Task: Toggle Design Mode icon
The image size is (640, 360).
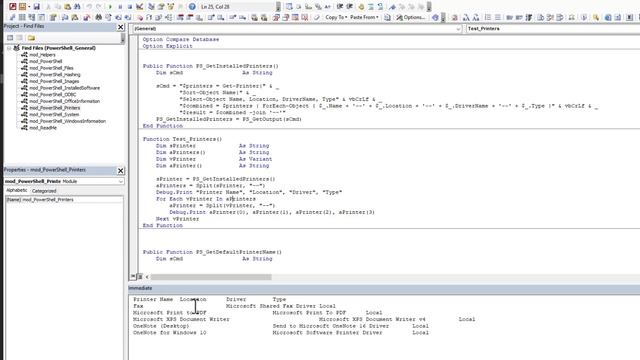Action: [140, 7]
